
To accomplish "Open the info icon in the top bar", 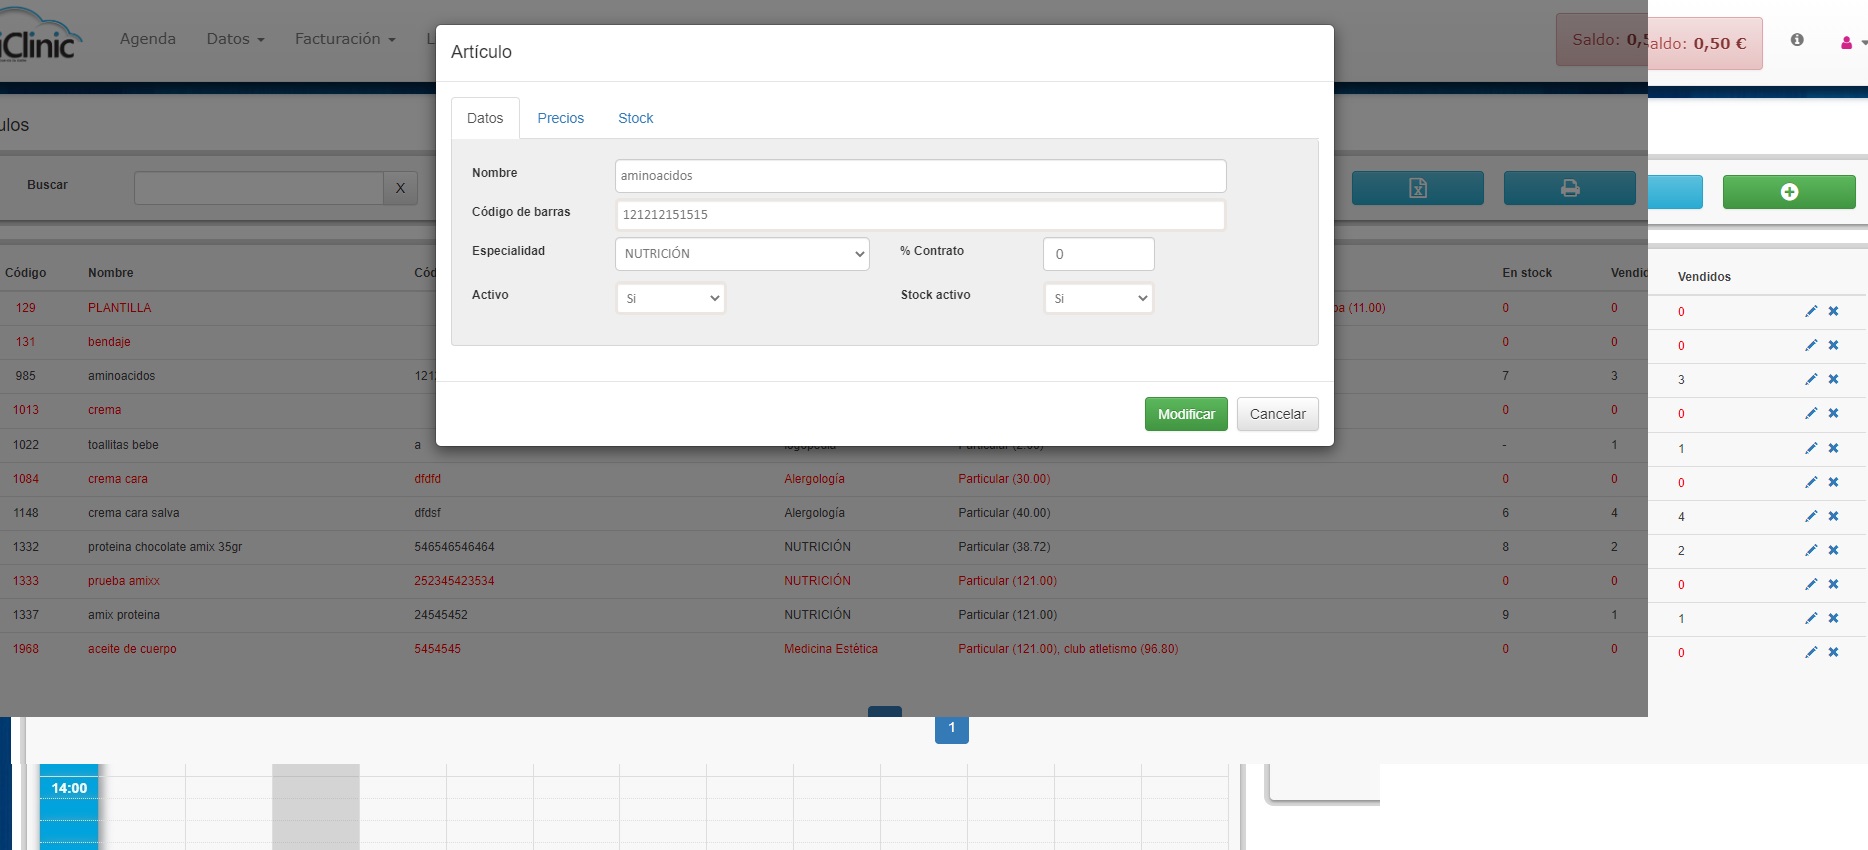I will (1797, 40).
